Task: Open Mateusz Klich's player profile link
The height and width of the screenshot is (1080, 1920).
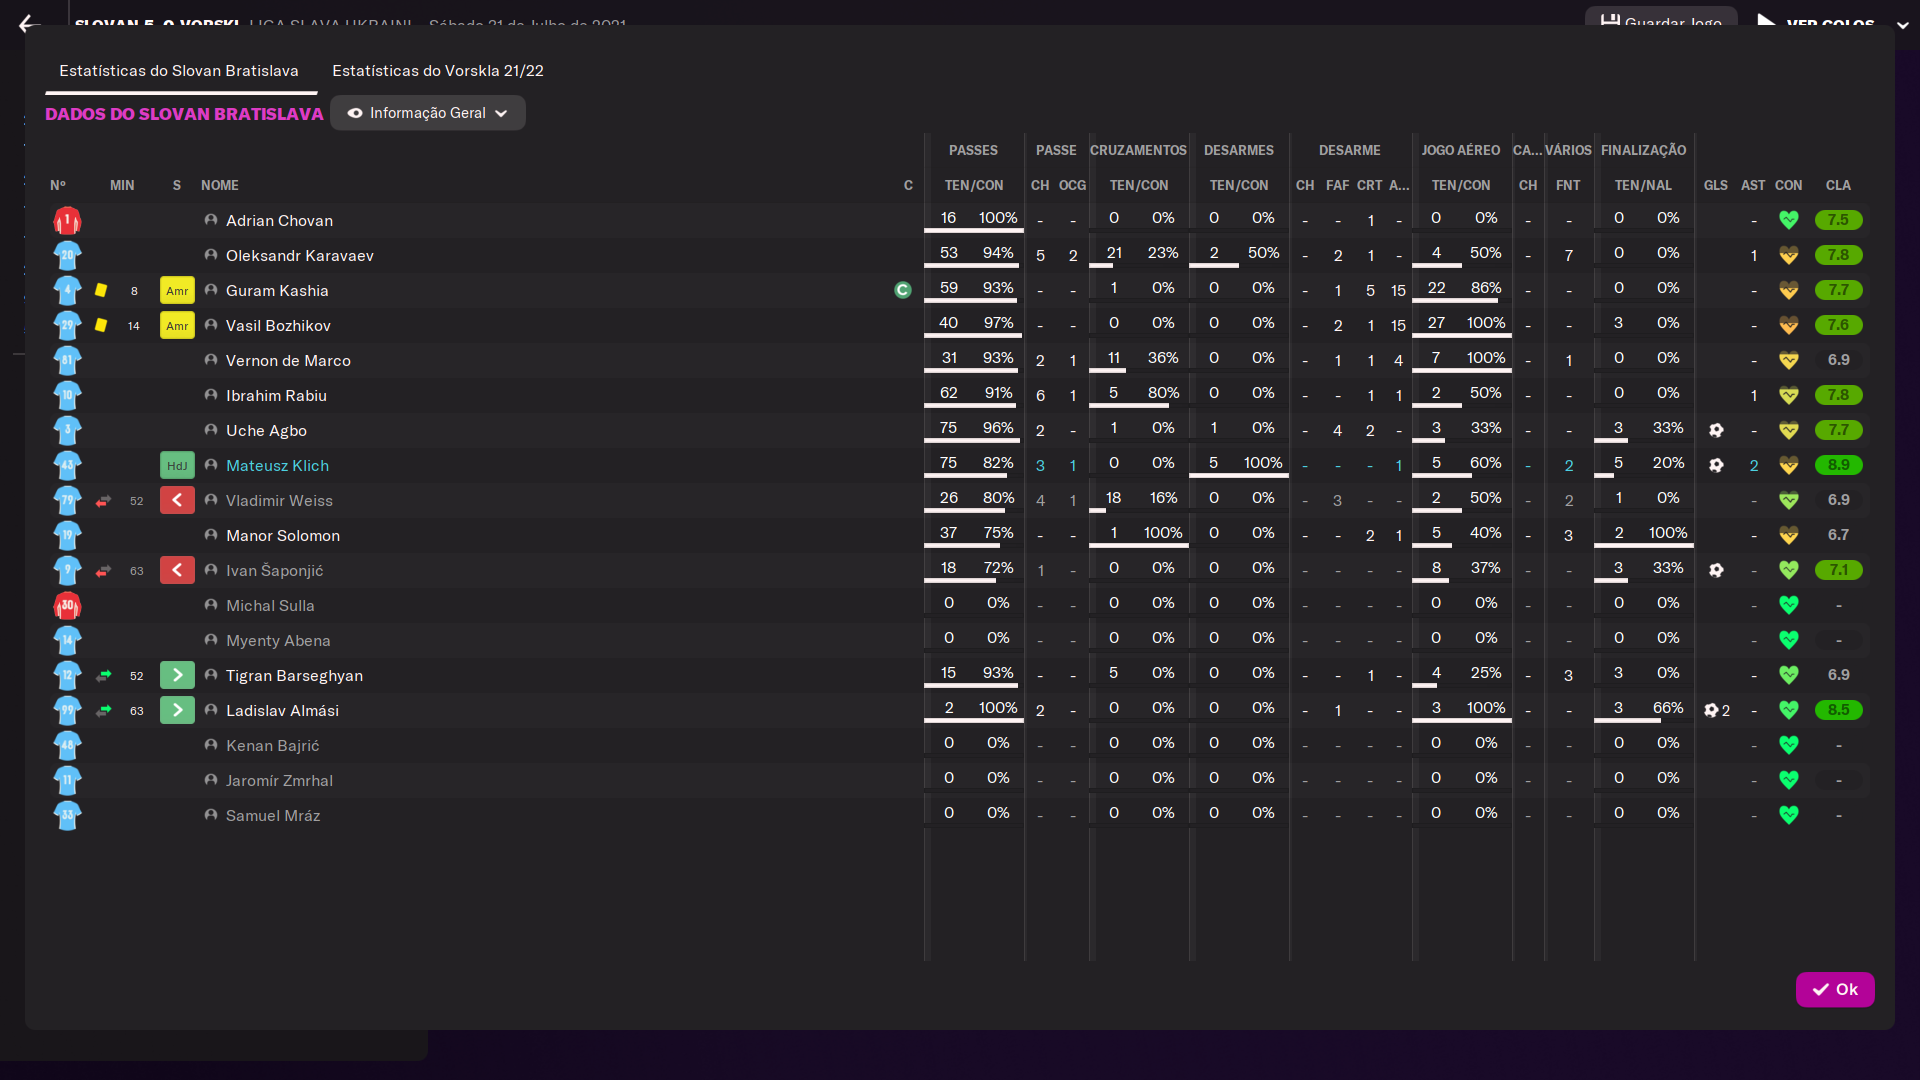Action: click(x=277, y=466)
